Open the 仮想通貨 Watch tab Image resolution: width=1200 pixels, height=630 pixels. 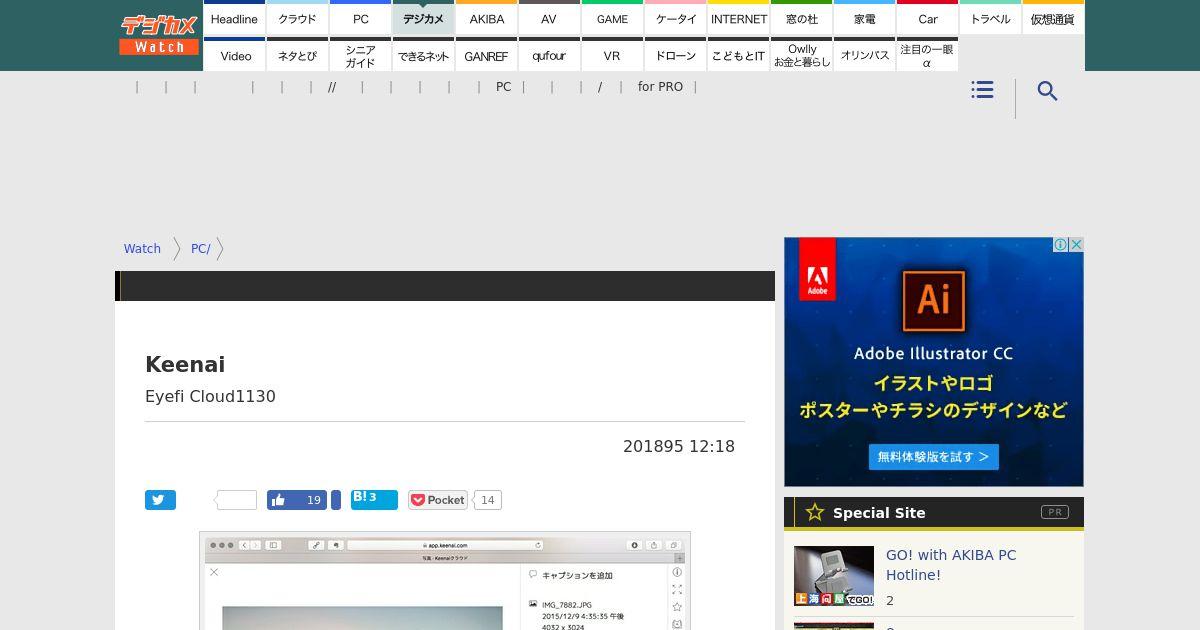click(1053, 18)
